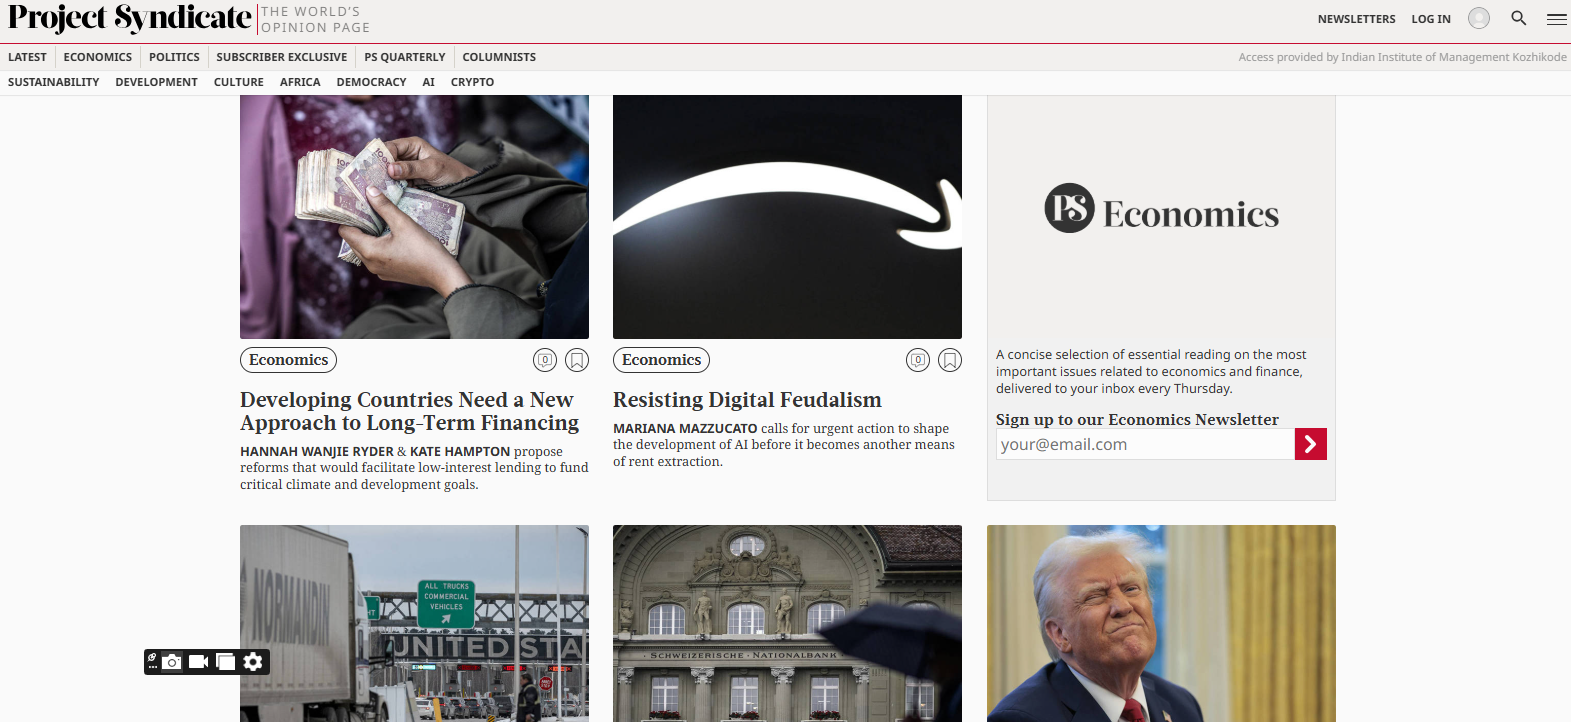Click the overlapping windows capture icon
This screenshot has height=722, width=1571.
226,662
